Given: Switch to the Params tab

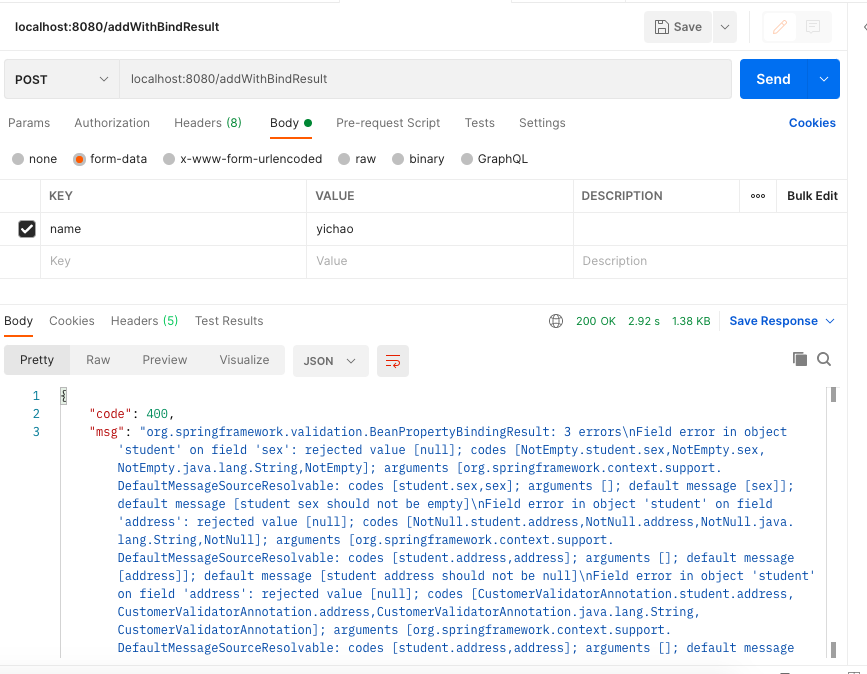Looking at the screenshot, I should pos(29,123).
